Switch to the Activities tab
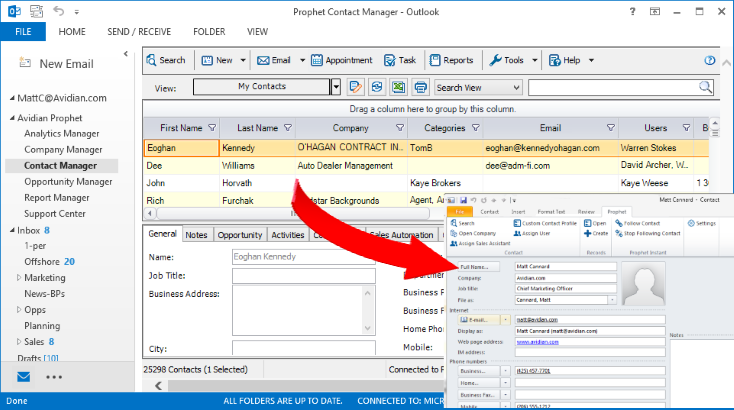734x410 pixels. point(288,235)
